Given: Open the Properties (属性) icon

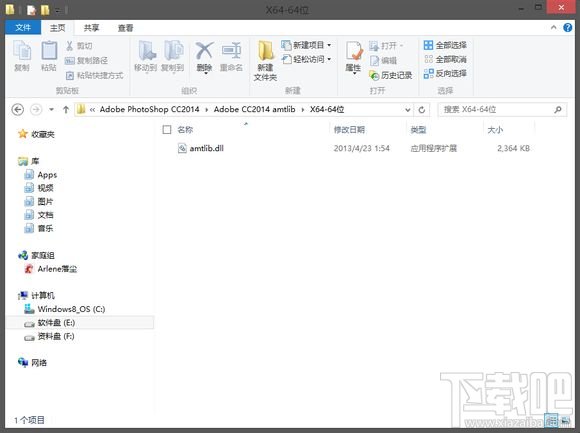Looking at the screenshot, I should pyautogui.click(x=354, y=57).
